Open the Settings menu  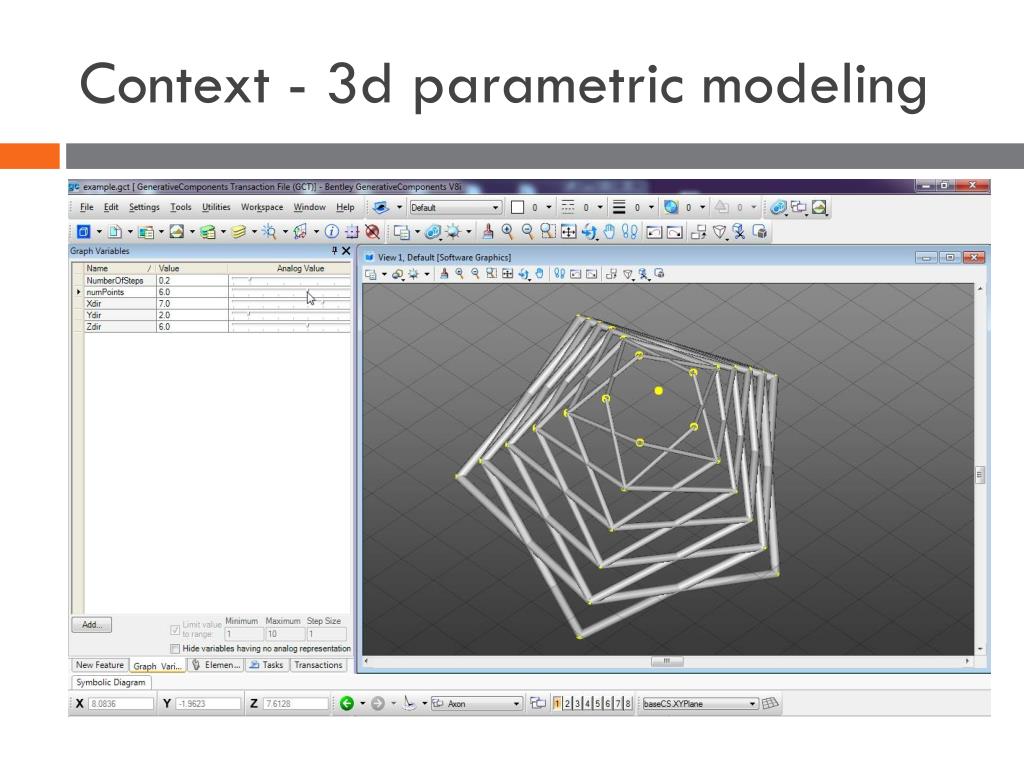point(144,207)
